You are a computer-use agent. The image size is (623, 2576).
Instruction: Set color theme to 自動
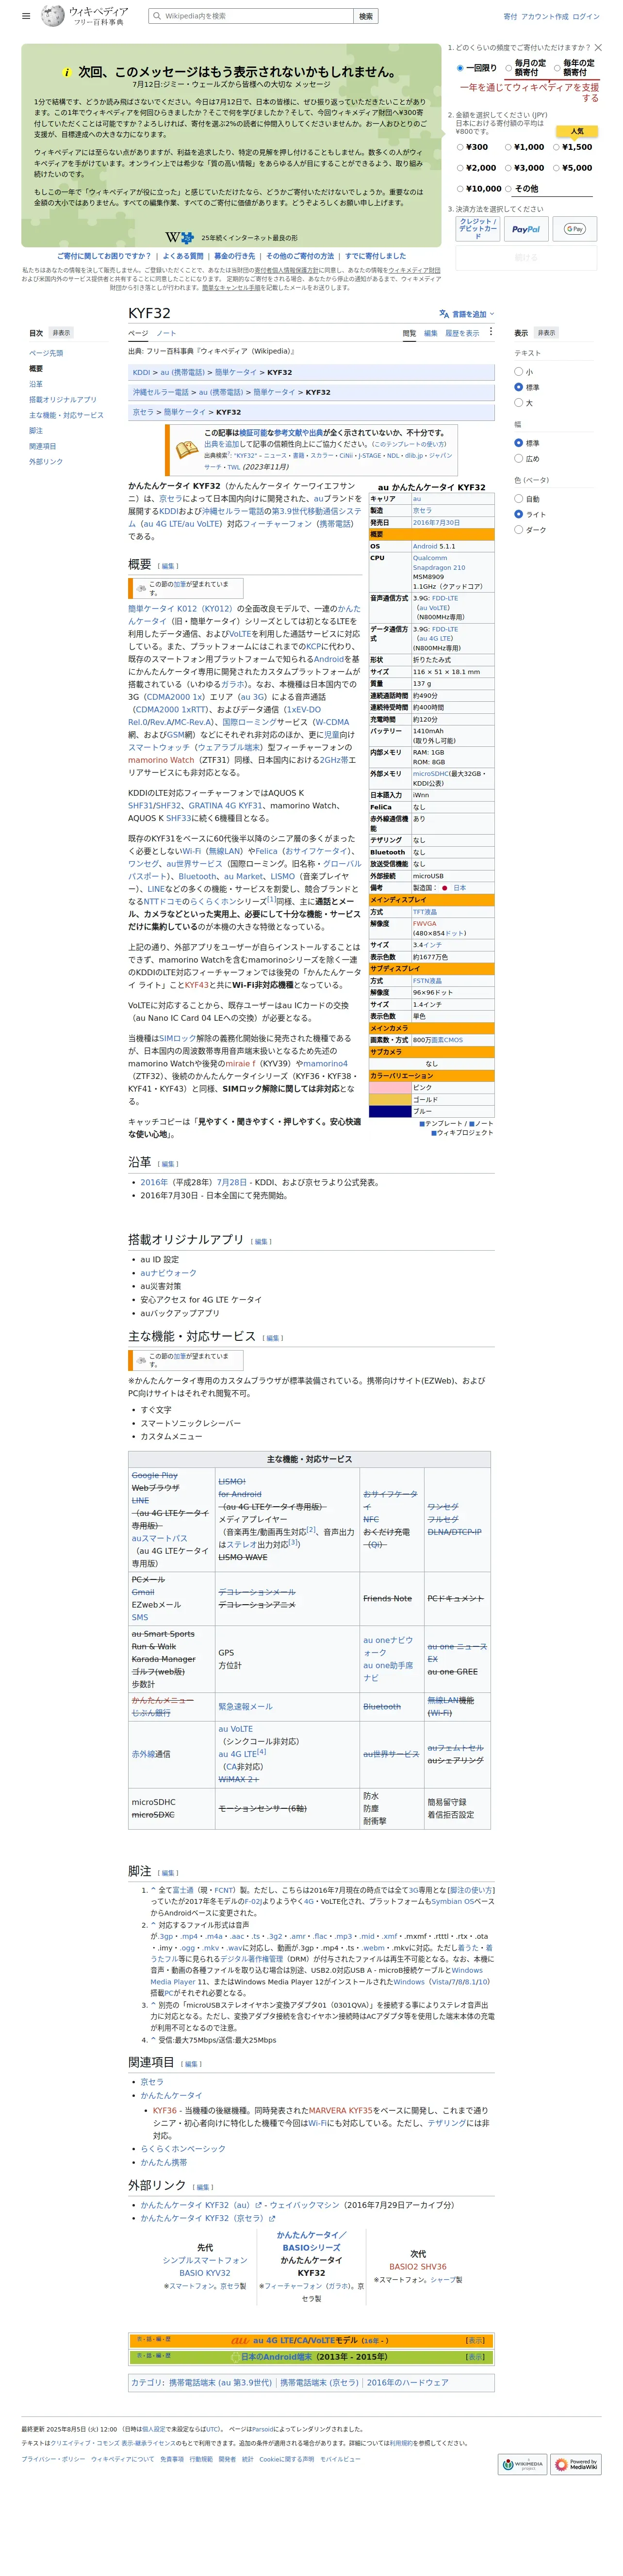click(518, 498)
